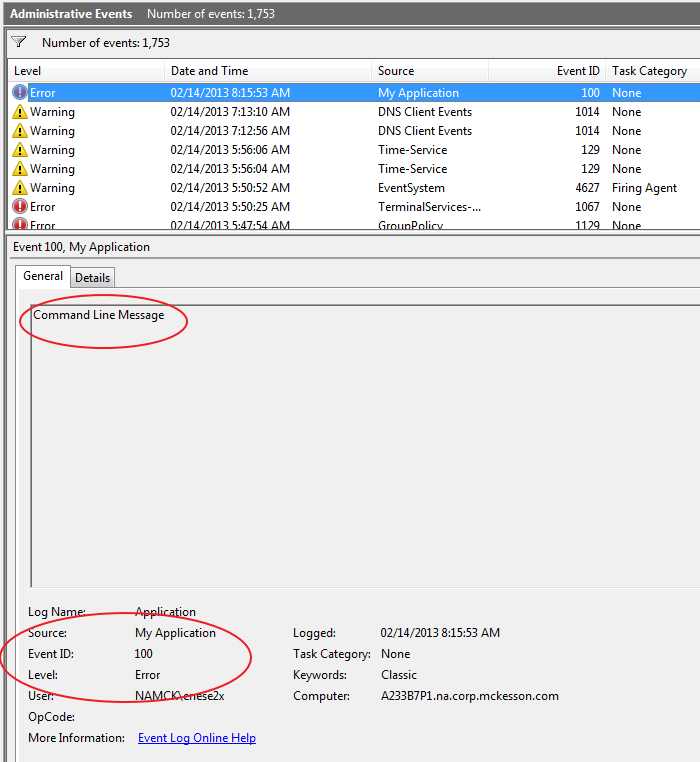Click warning icon for 5:56:04 AM Time-Service event

(19, 169)
